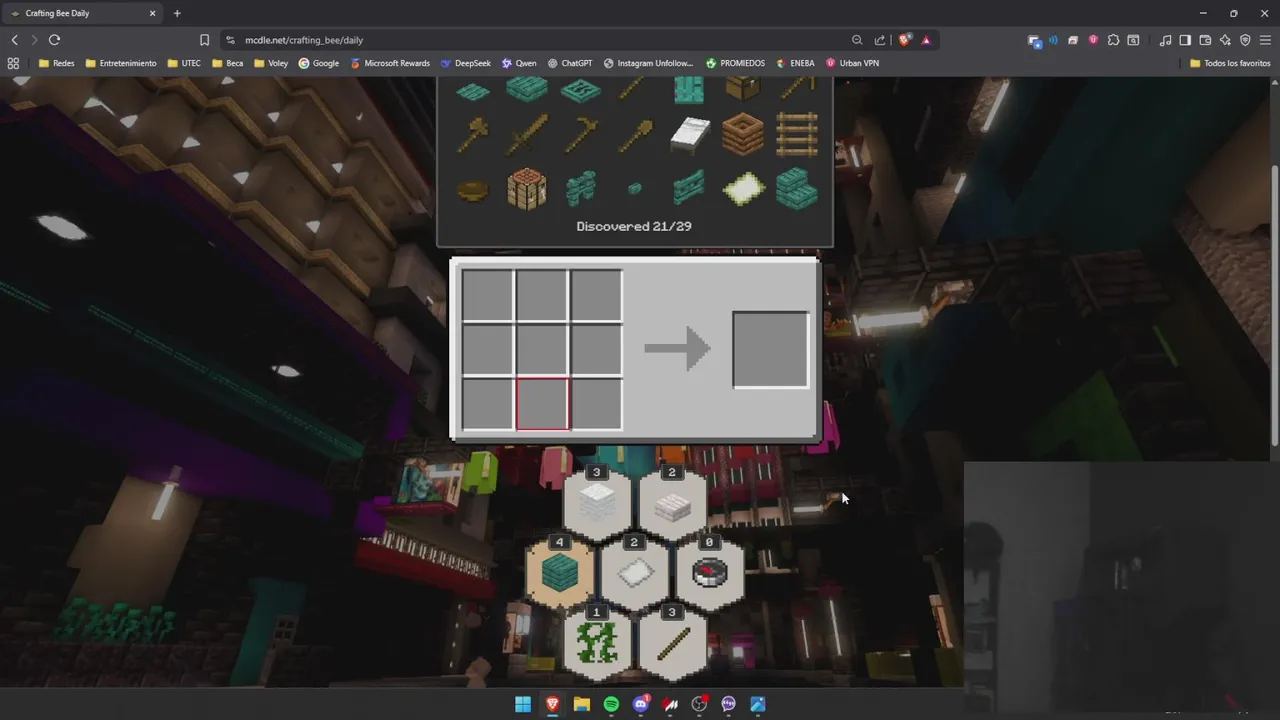Screen dimensions: 1280x720
Task: Click the discovered white bed recipe
Action: tap(689, 134)
